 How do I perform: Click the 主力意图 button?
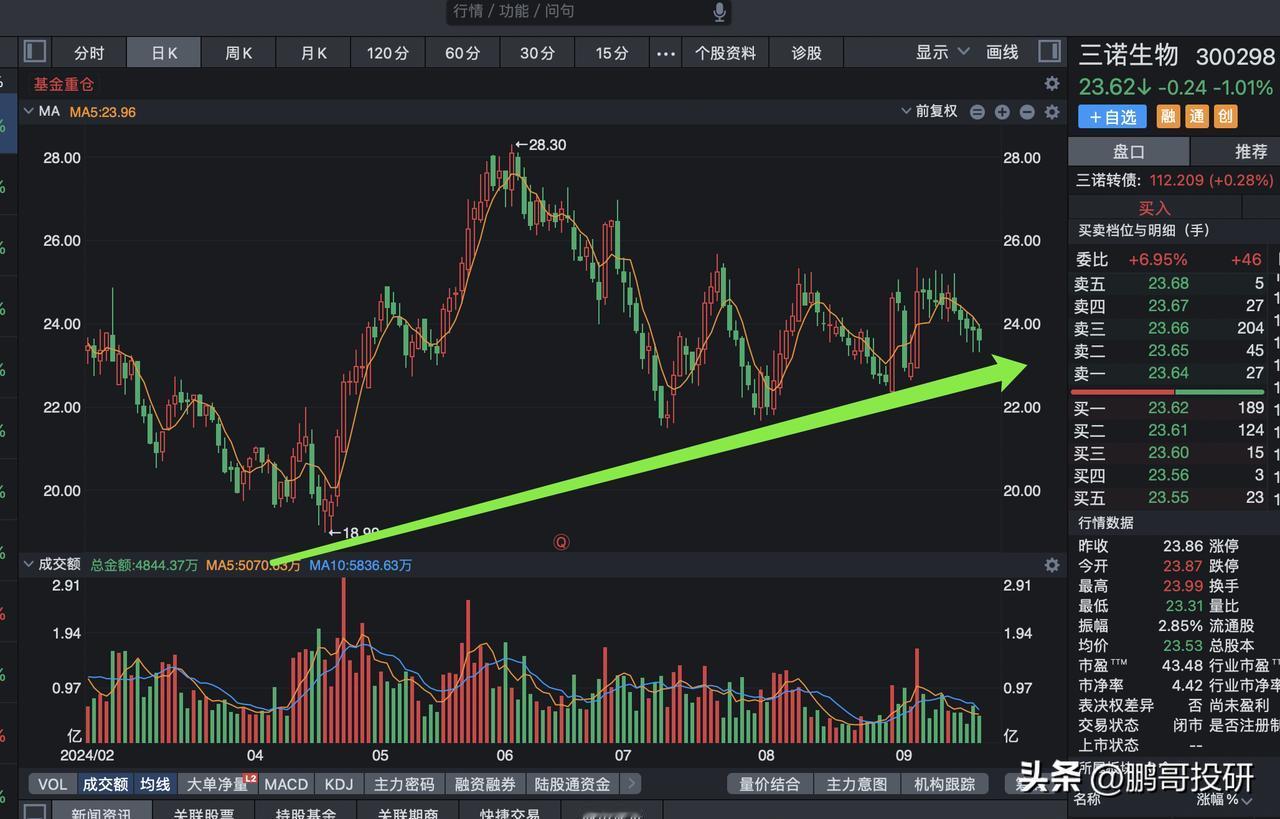tap(857, 784)
